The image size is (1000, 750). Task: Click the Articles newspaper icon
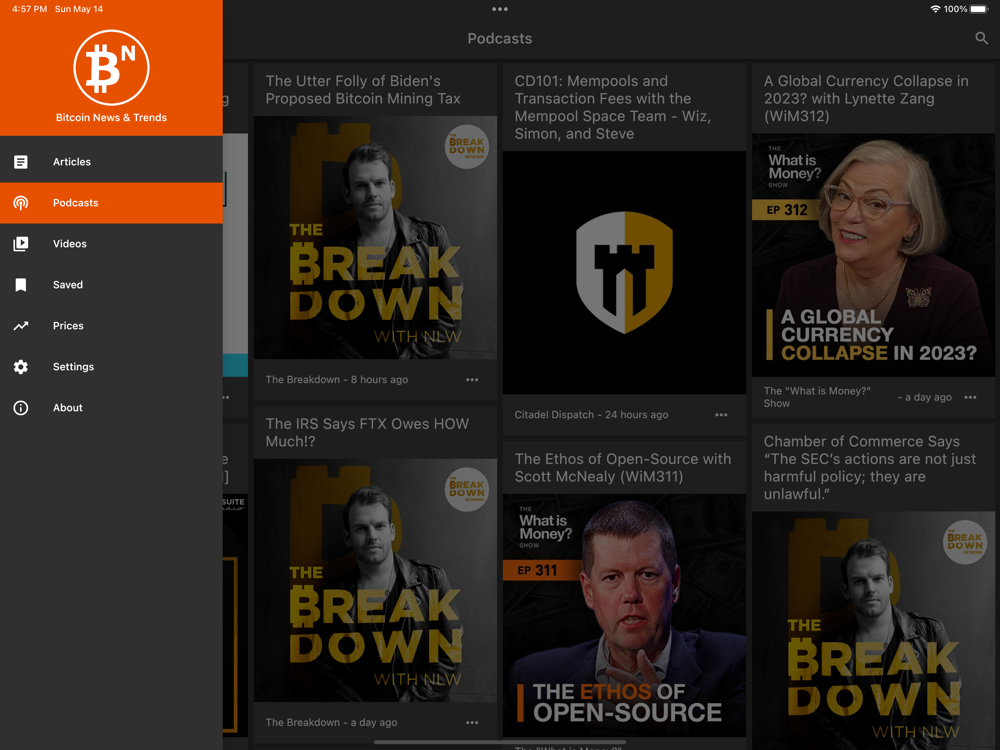tap(21, 162)
